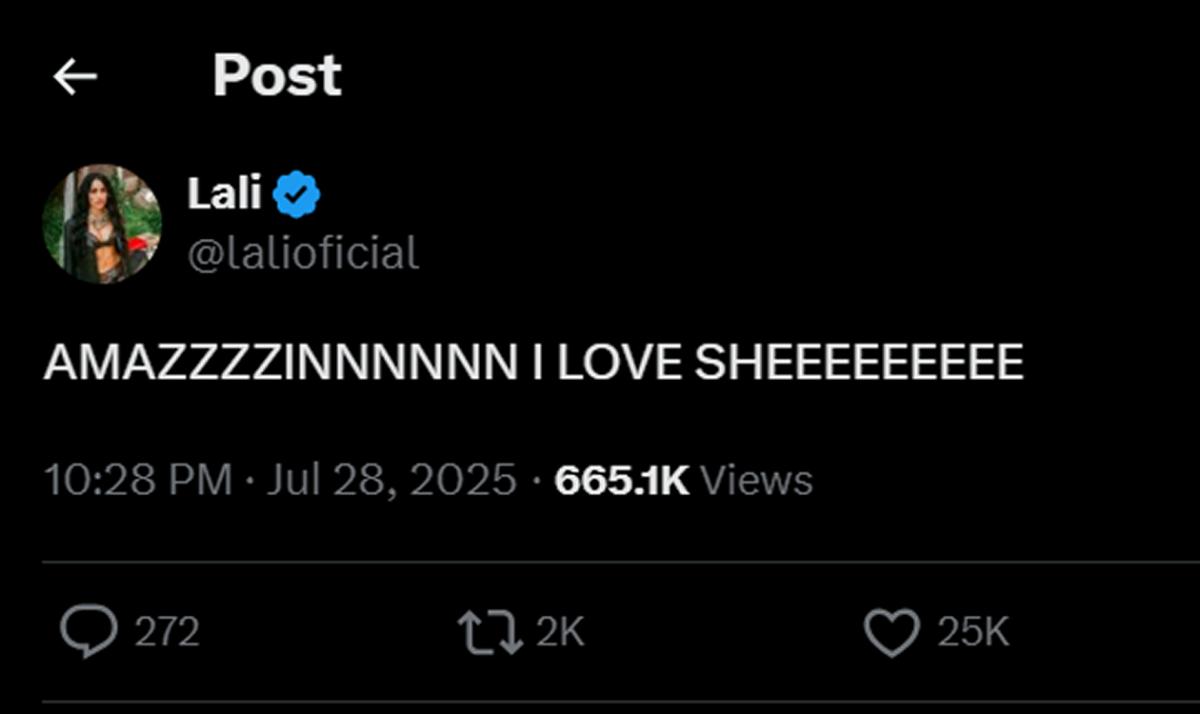
Task: Click the 25K likes count
Action: pos(973,632)
